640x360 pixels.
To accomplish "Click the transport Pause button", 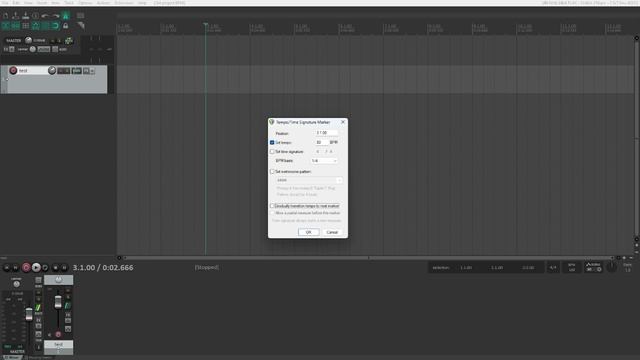I will [x=64, y=268].
